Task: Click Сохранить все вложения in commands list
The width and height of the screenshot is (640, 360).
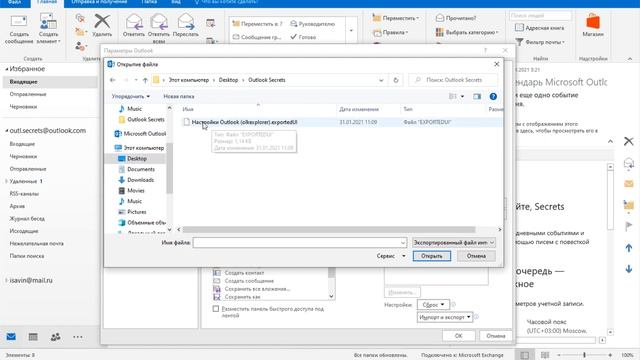Action: [257, 289]
